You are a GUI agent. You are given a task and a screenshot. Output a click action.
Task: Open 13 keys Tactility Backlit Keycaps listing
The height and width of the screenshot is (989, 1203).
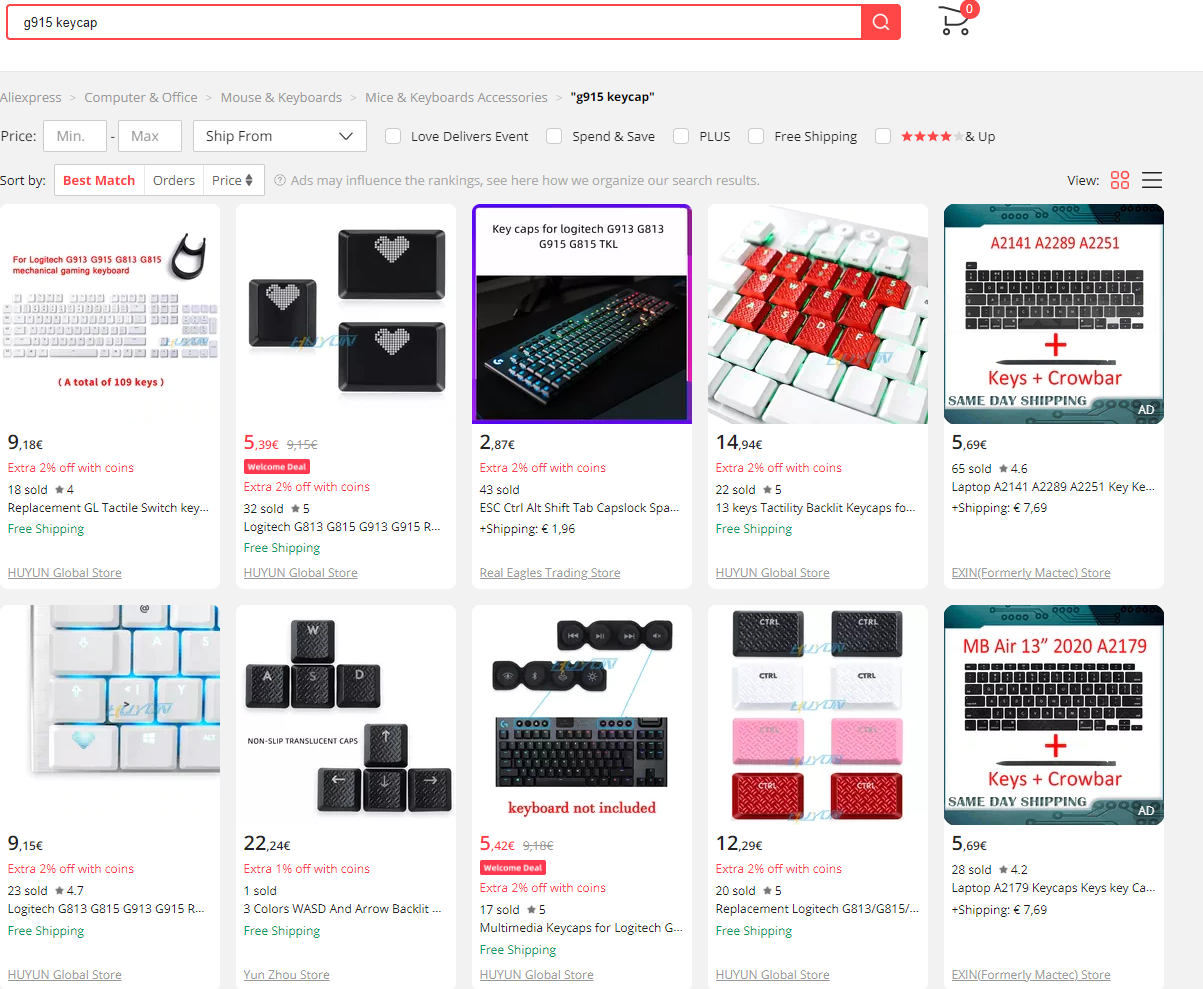pos(816,508)
